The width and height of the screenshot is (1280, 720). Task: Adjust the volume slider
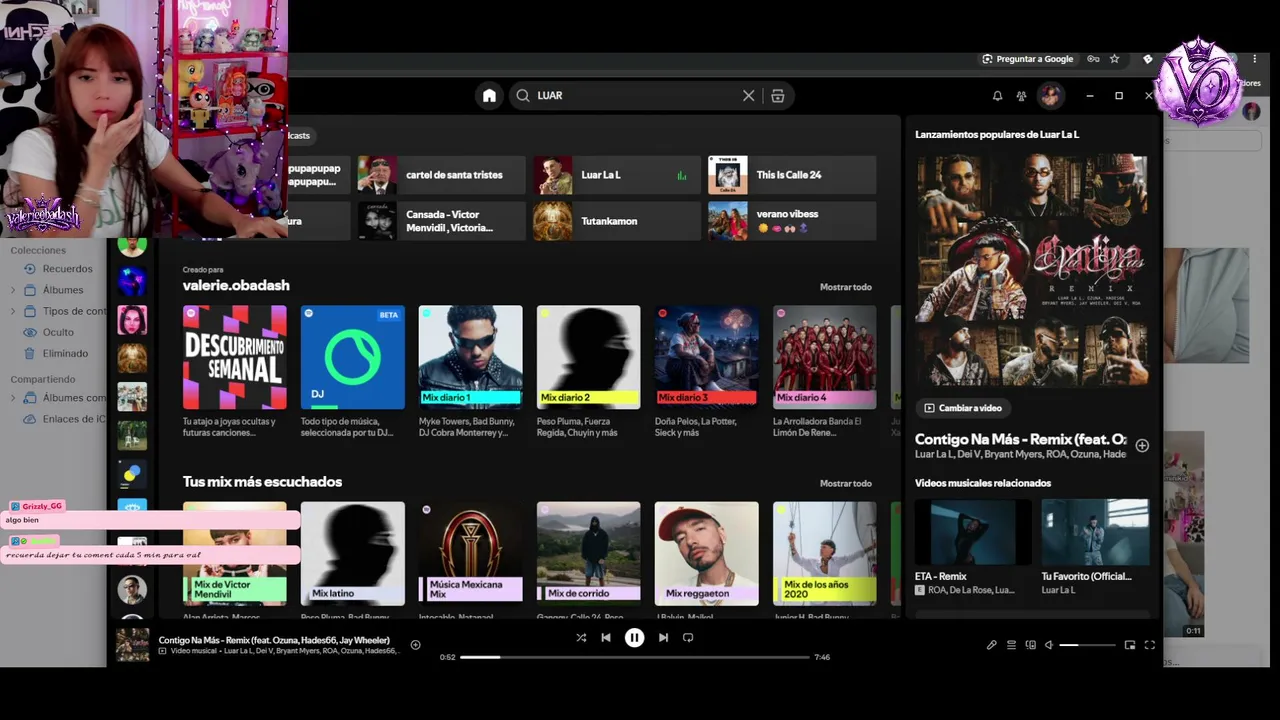[x=1087, y=645]
